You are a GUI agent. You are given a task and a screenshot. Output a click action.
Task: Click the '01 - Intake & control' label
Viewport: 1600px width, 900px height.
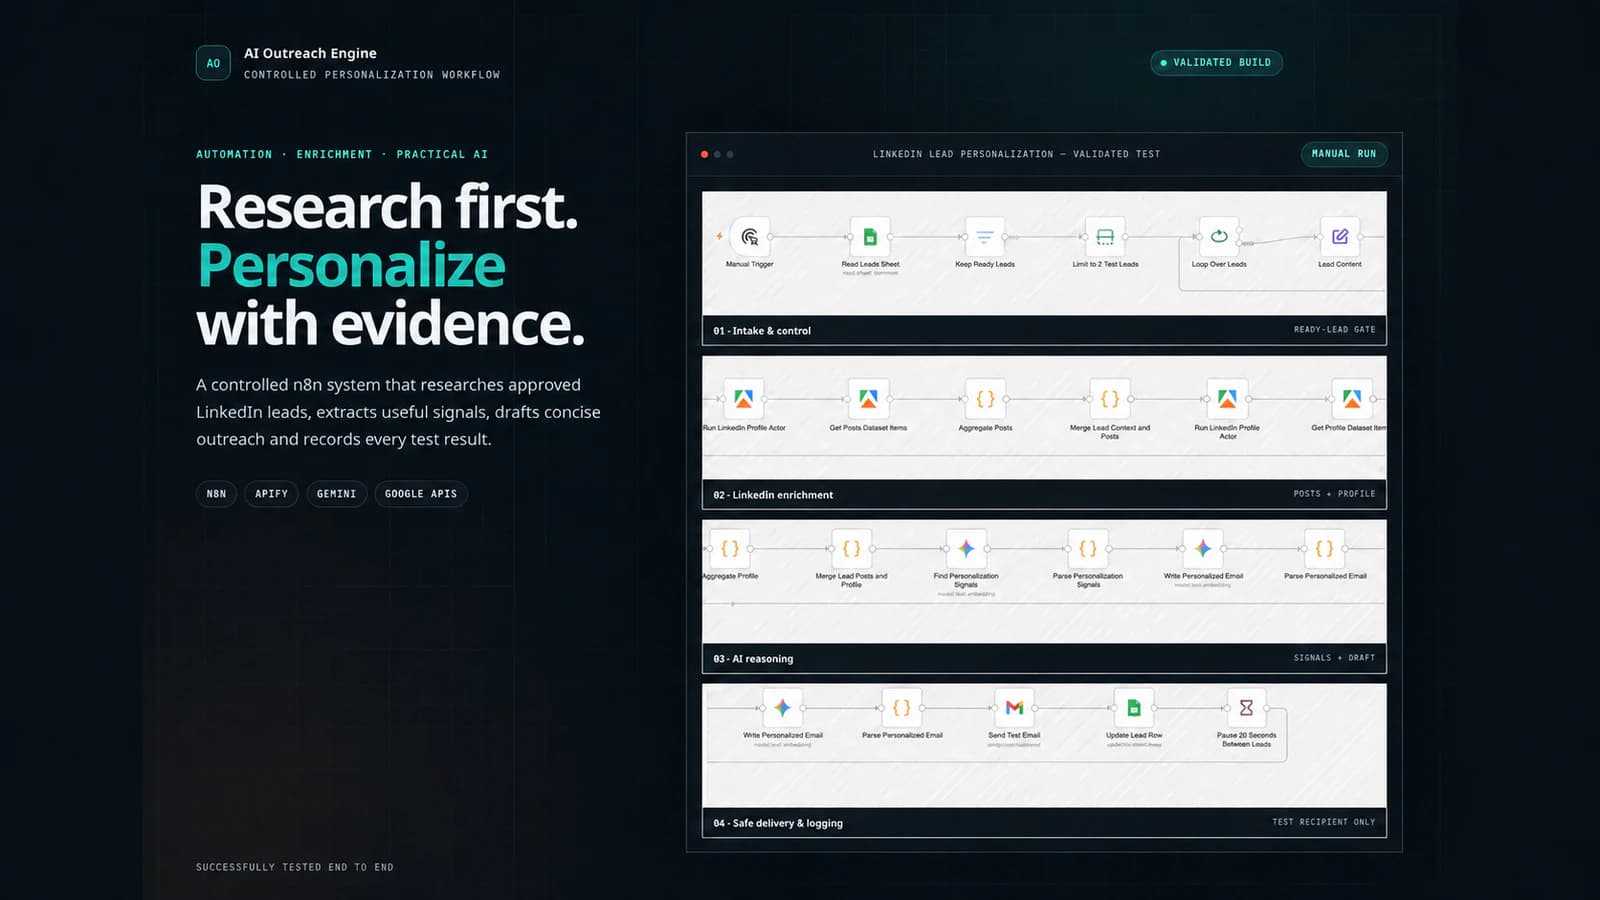point(762,331)
